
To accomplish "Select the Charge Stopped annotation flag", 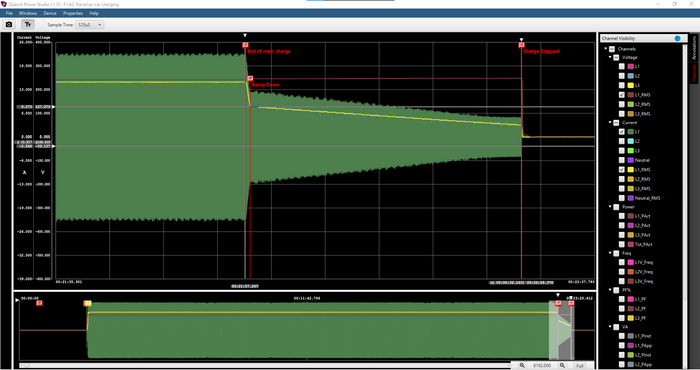I will [x=521, y=45].
